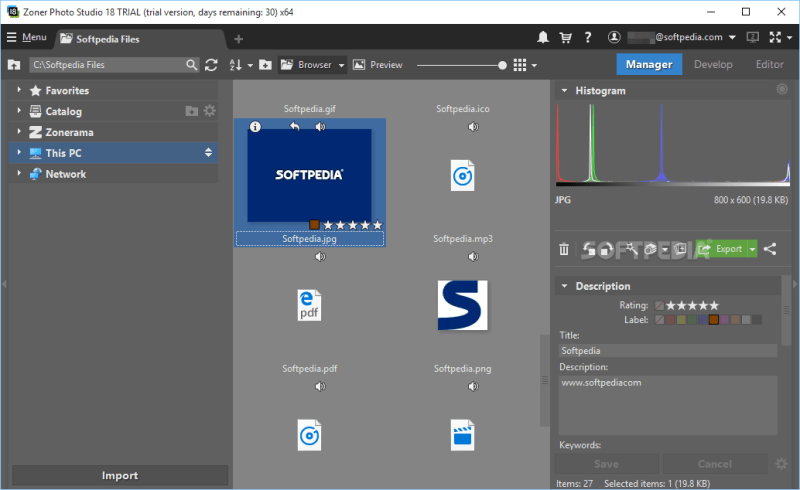The image size is (800, 490).
Task: Click the refresh folder icon
Action: click(x=211, y=65)
